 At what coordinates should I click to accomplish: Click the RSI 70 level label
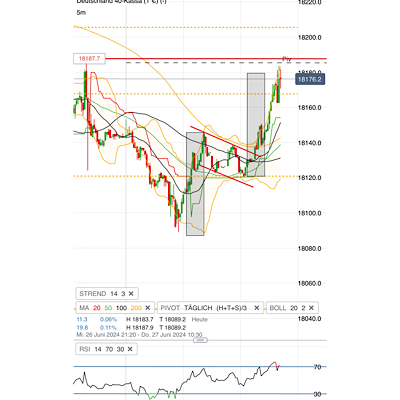pyautogui.click(x=317, y=367)
